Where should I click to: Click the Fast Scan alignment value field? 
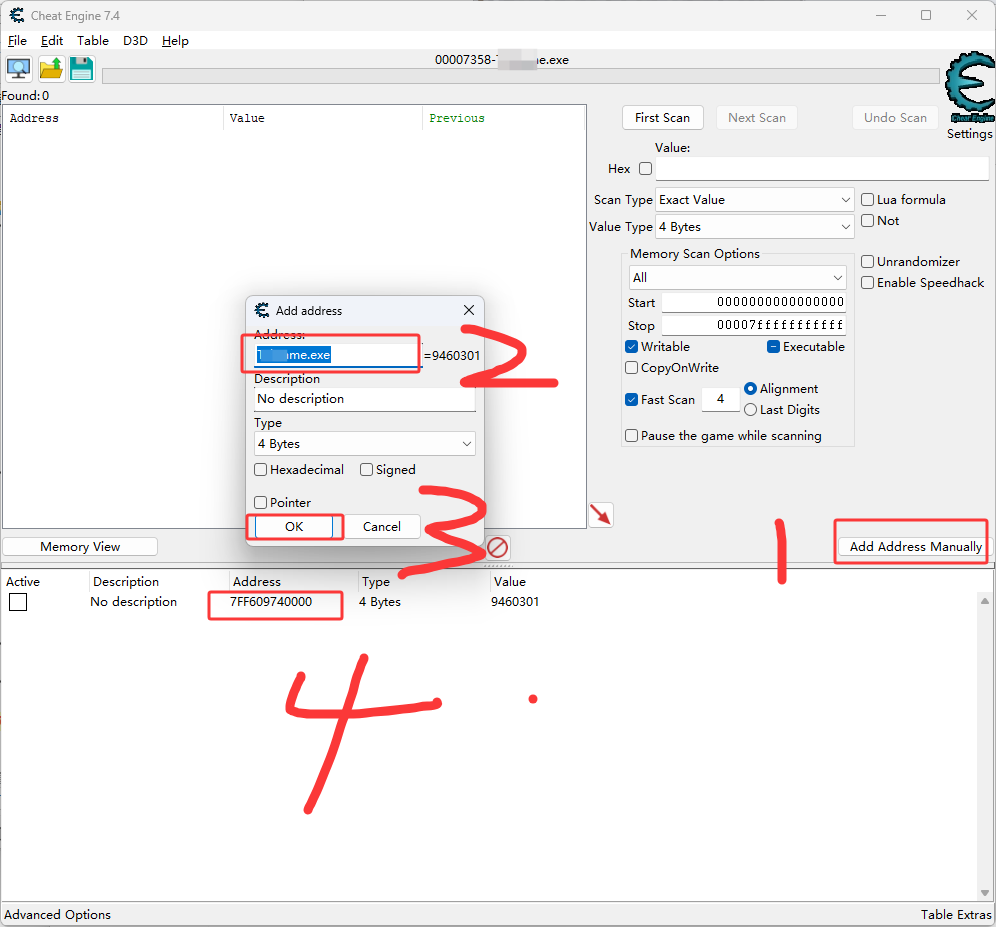pos(720,399)
